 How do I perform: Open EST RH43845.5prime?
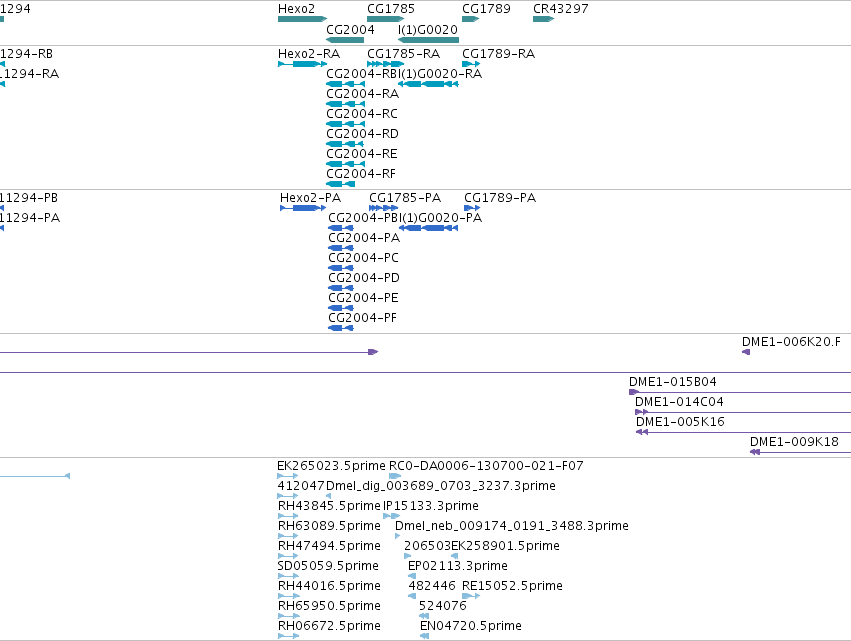(x=329, y=506)
